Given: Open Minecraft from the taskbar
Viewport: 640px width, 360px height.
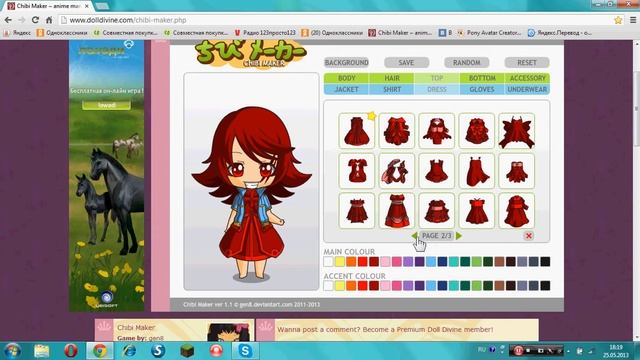Looking at the screenshot, I should tap(187, 351).
